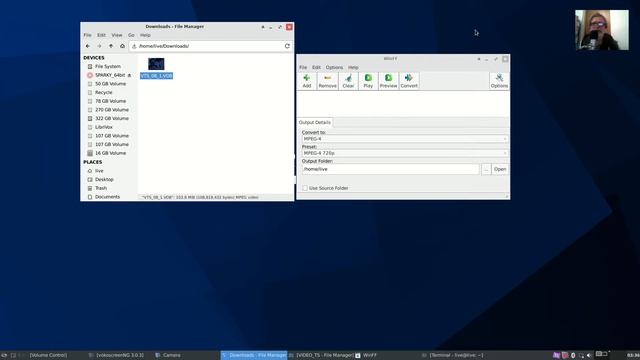
Task: Open the WinFF Options toolbar button
Action: pyautogui.click(x=499, y=81)
